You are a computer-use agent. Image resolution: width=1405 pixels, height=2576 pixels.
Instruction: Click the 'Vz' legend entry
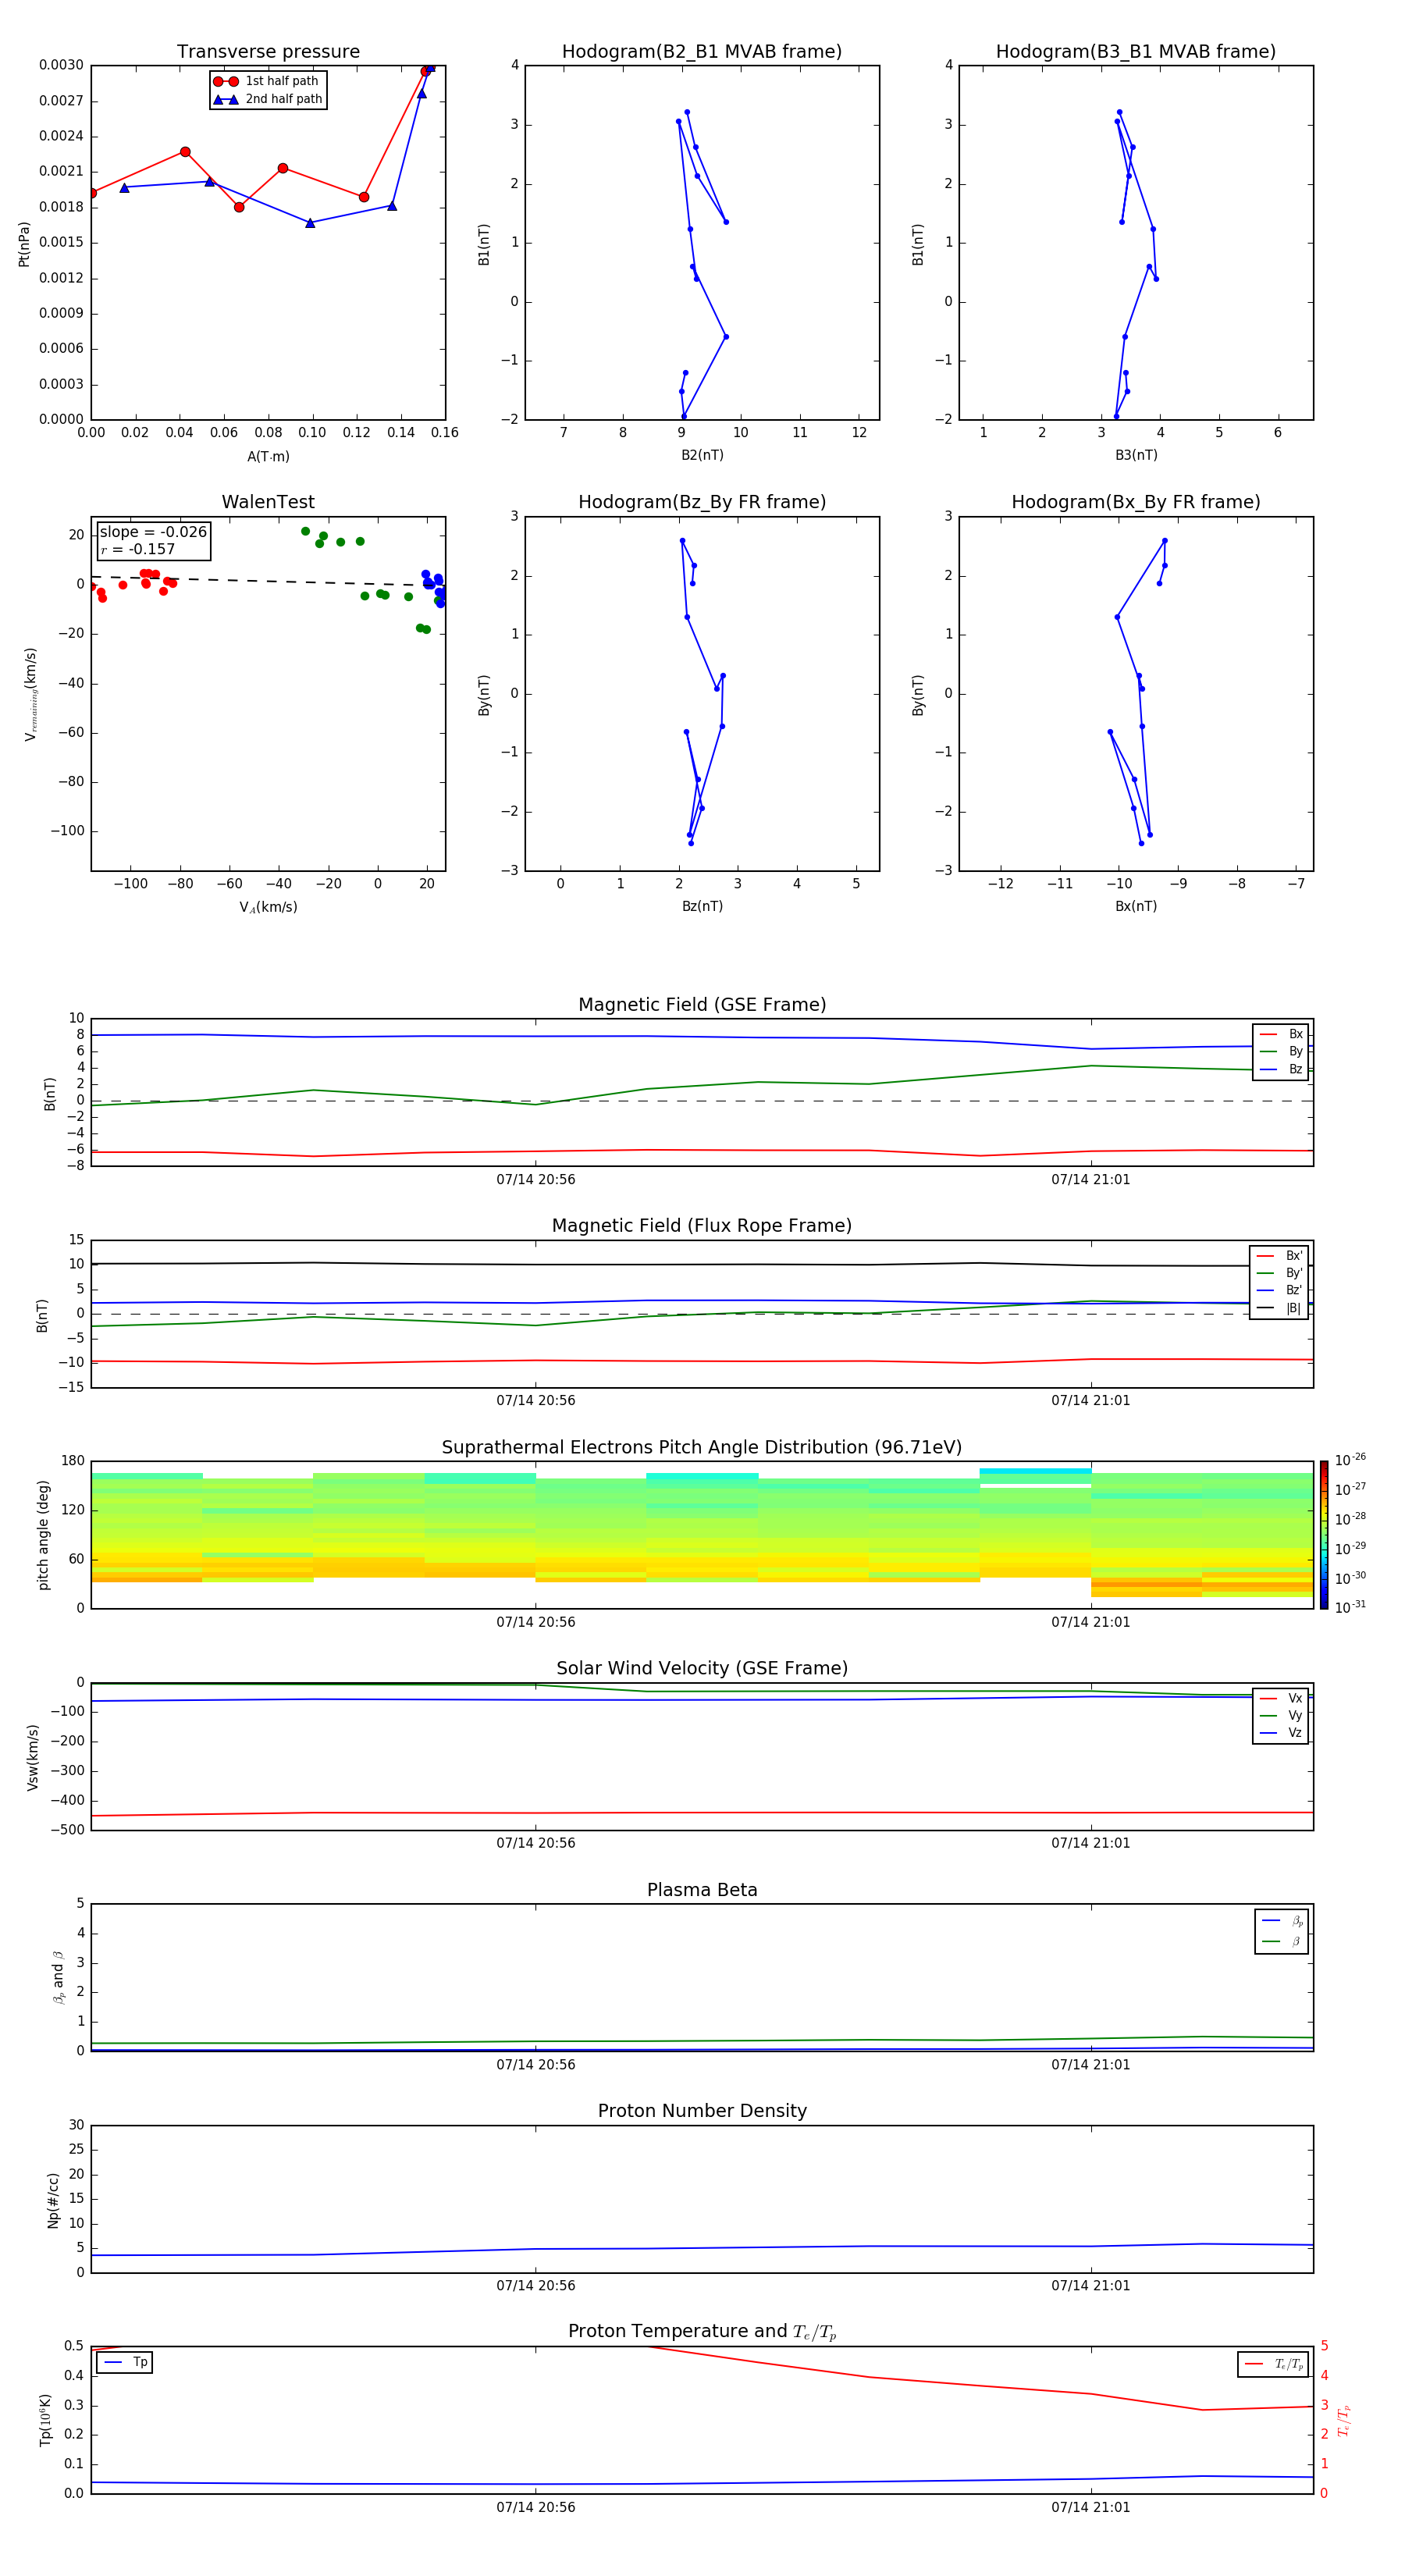tap(1281, 1733)
